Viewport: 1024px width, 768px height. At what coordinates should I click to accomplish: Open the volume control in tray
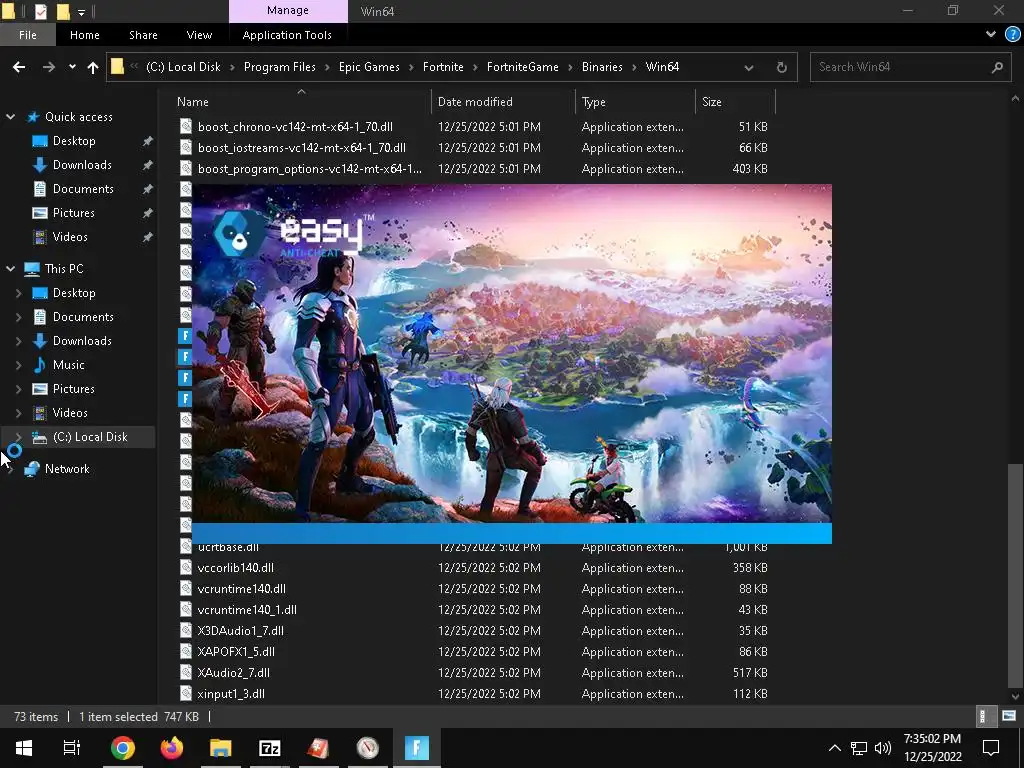[x=883, y=748]
